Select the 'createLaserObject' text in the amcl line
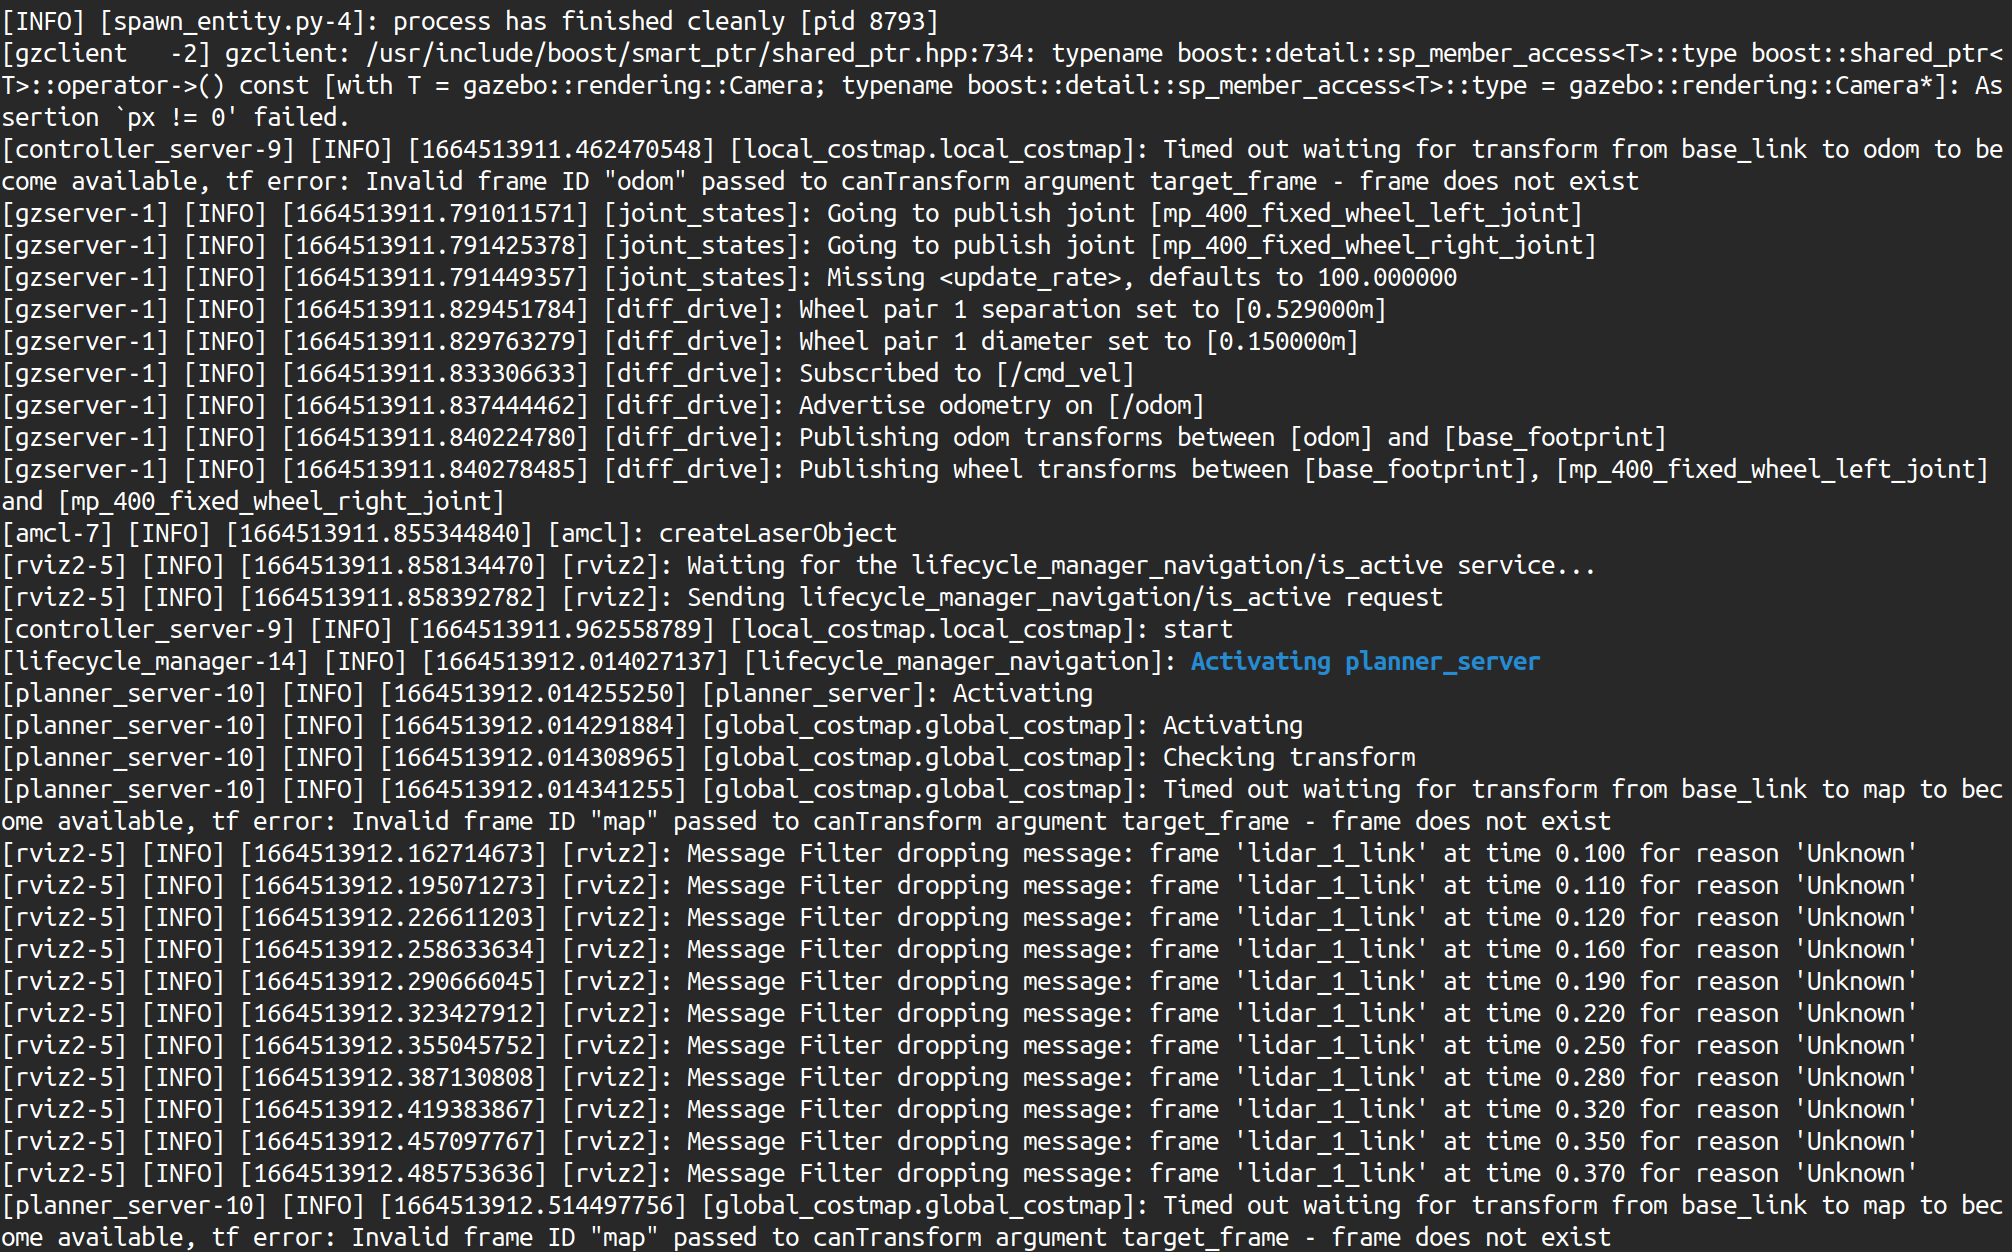The image size is (2012, 1252). (775, 533)
